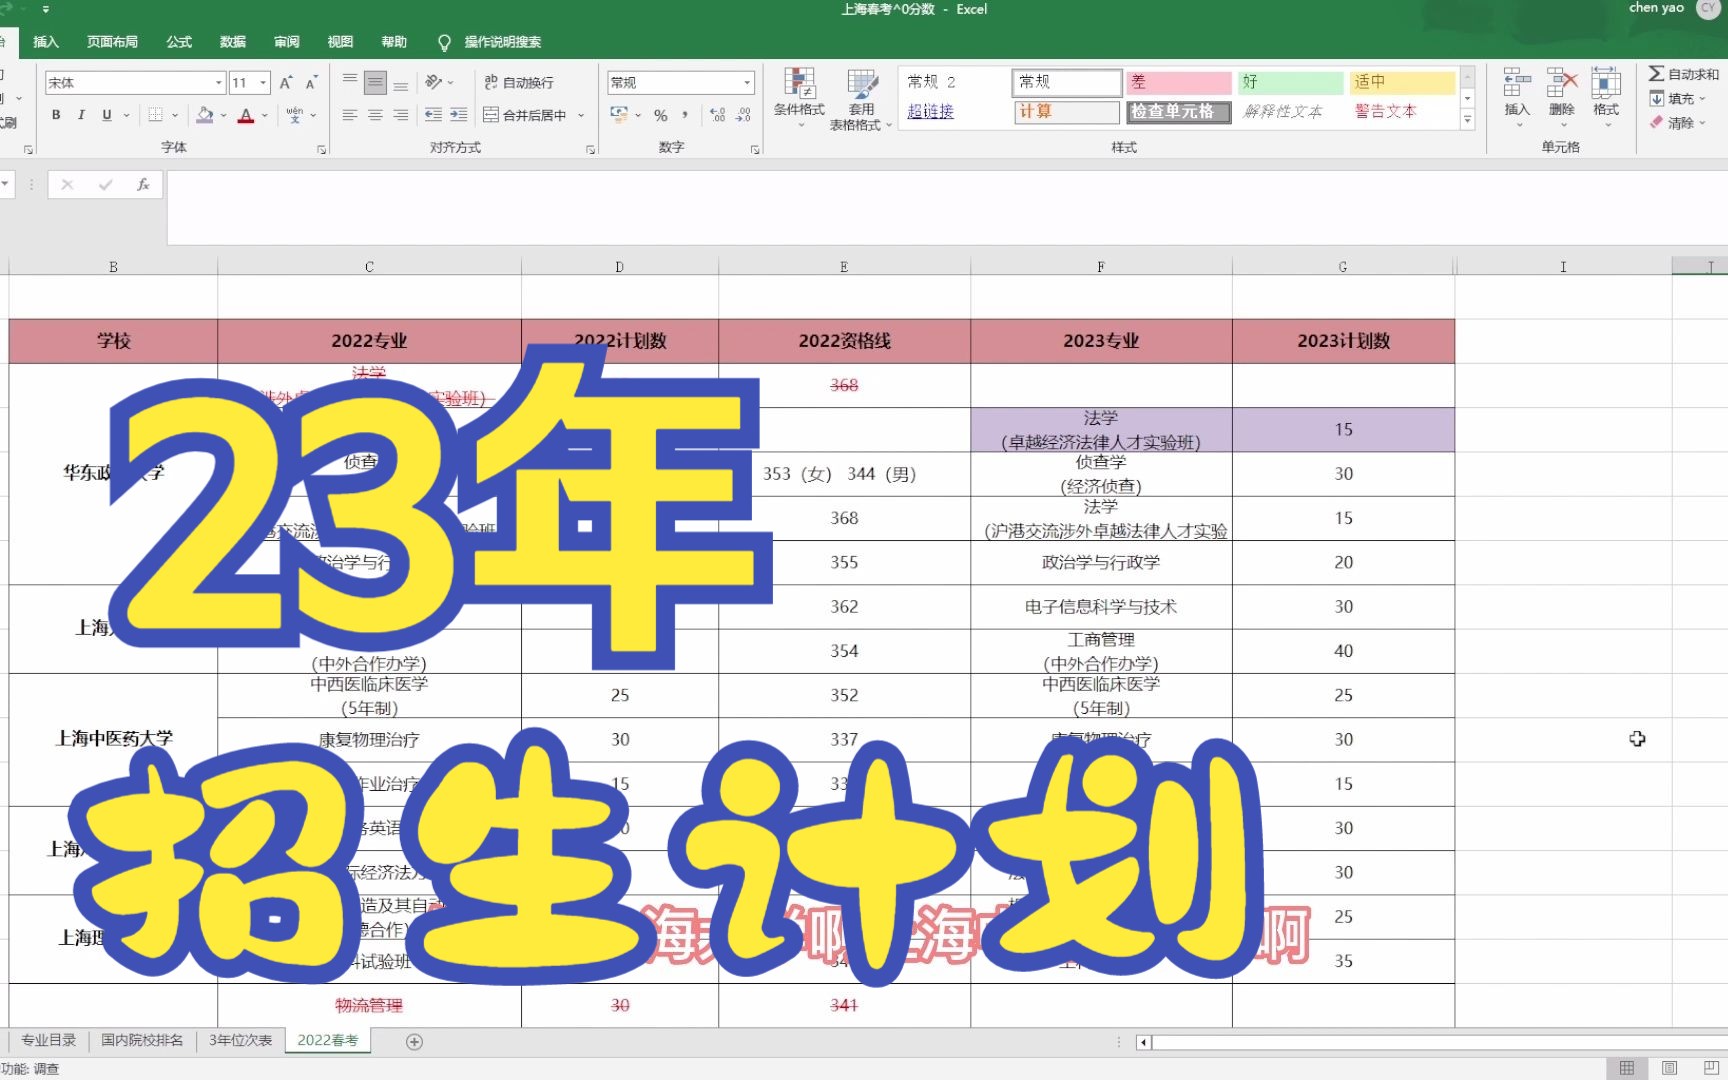Apply the 警告文本 warning text style
Screen dimensions: 1728x1080
click(1386, 111)
